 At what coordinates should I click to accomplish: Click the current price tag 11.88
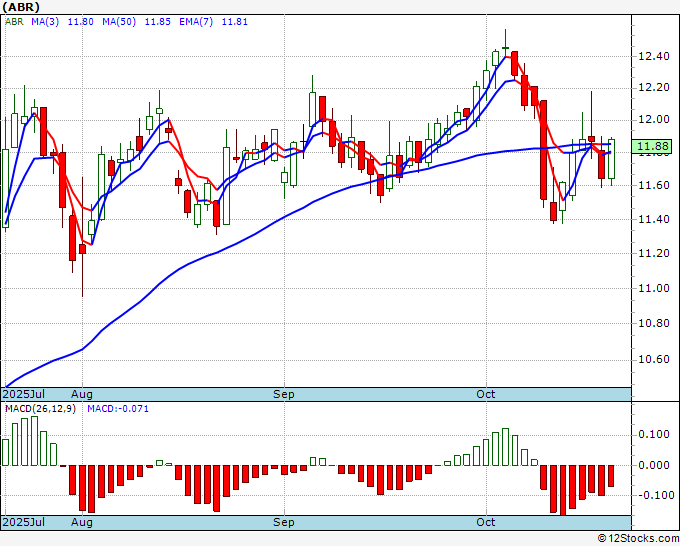pyautogui.click(x=652, y=146)
